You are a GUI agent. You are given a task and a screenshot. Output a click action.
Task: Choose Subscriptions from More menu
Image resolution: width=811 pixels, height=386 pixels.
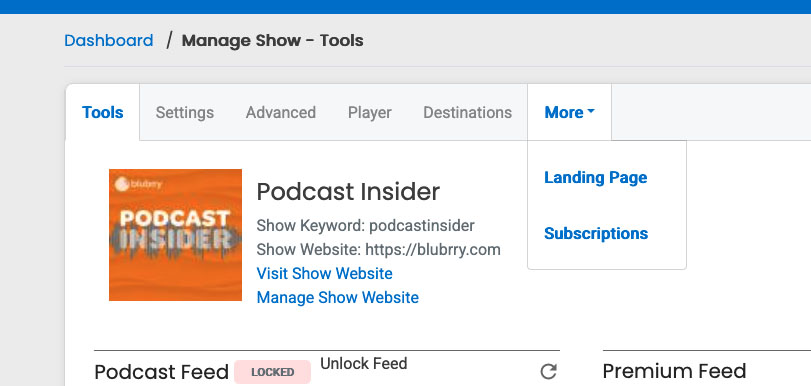(x=596, y=233)
